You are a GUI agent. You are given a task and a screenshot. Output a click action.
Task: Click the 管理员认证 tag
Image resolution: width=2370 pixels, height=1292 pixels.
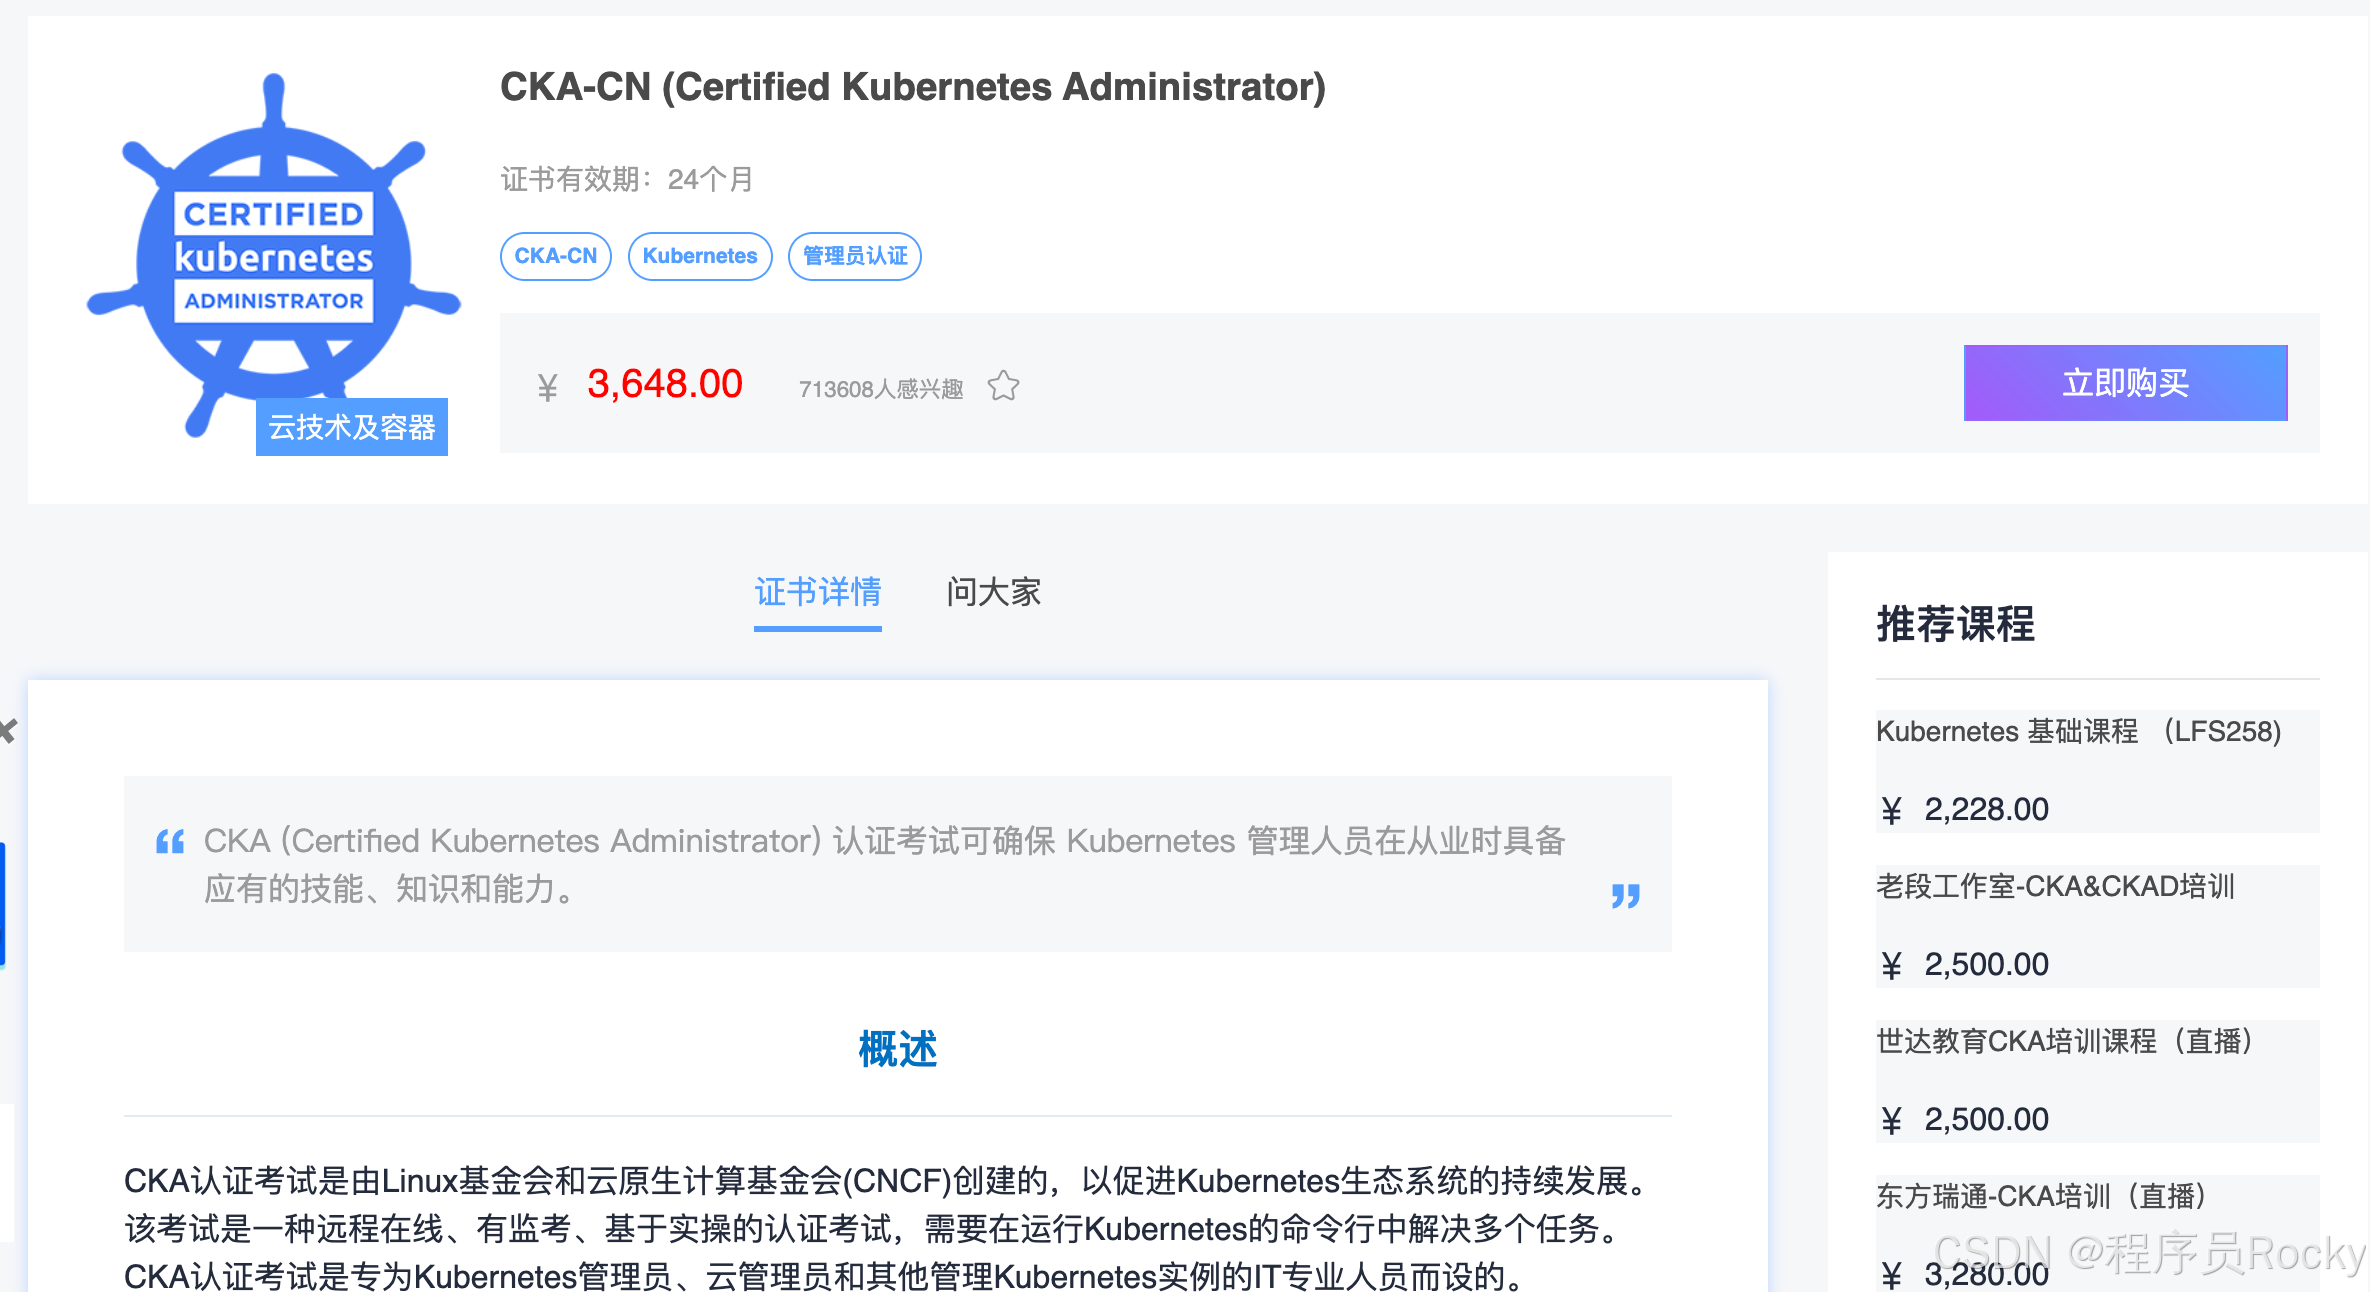pos(854,256)
